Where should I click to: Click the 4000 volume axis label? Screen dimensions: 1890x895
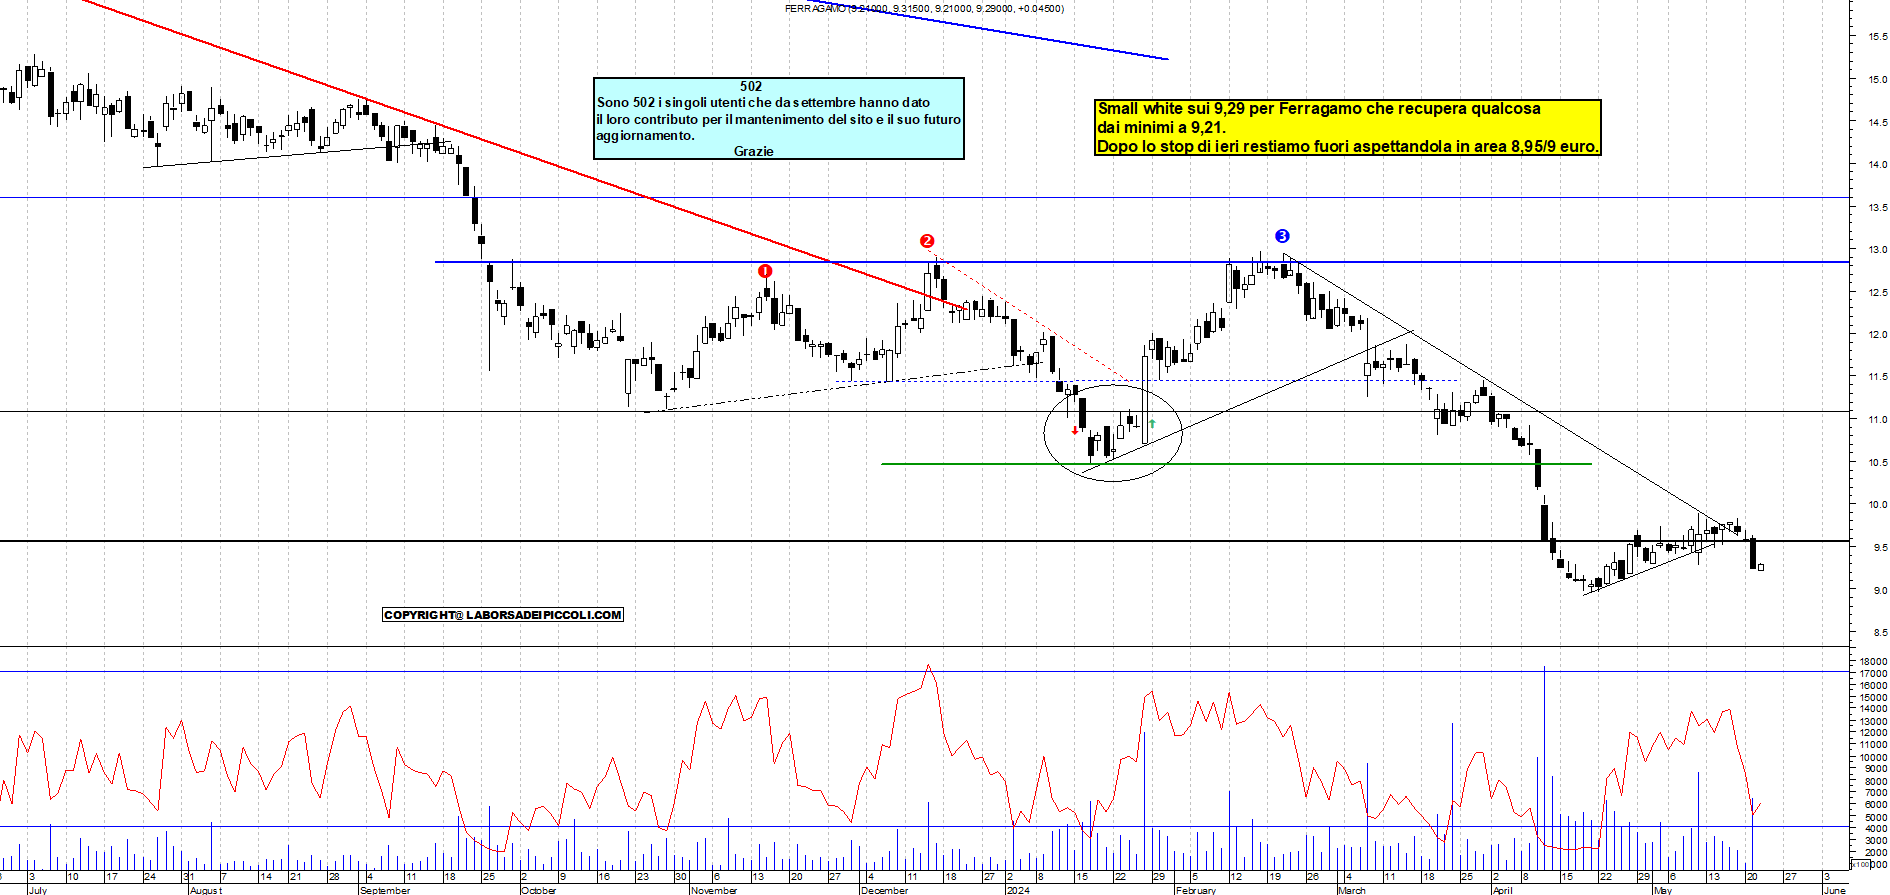[x=1875, y=829]
